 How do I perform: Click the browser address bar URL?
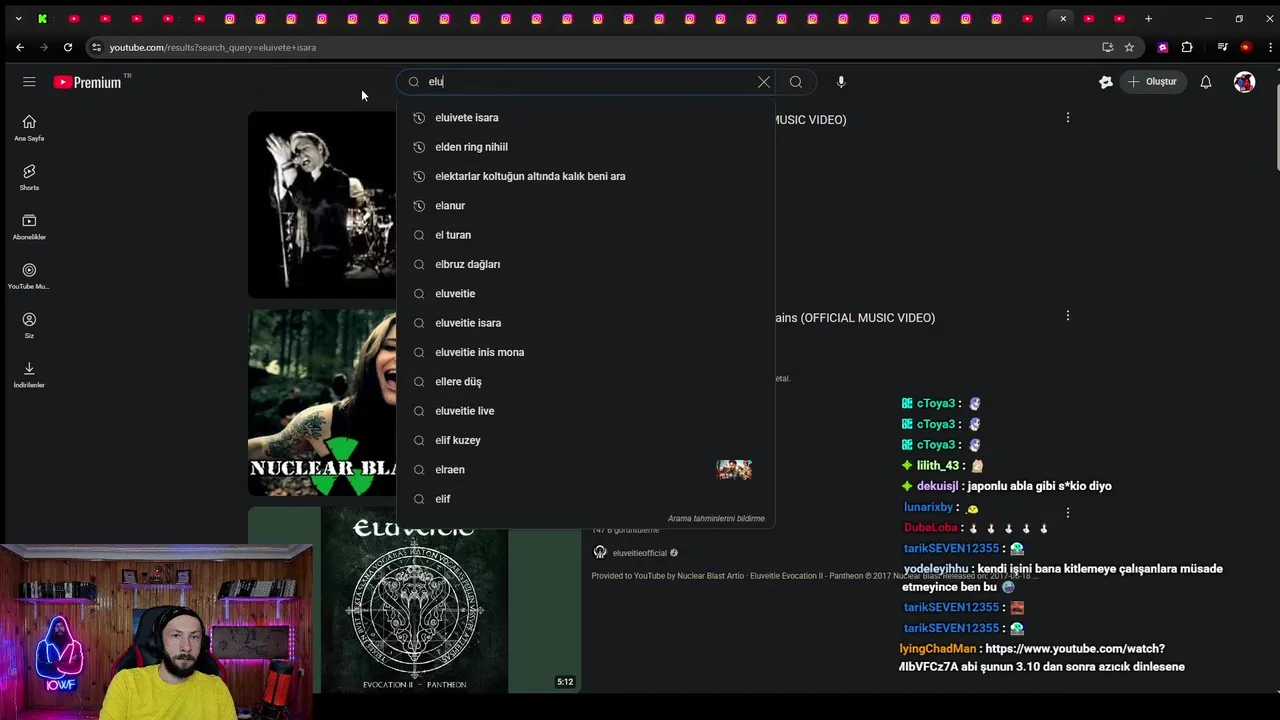213,47
